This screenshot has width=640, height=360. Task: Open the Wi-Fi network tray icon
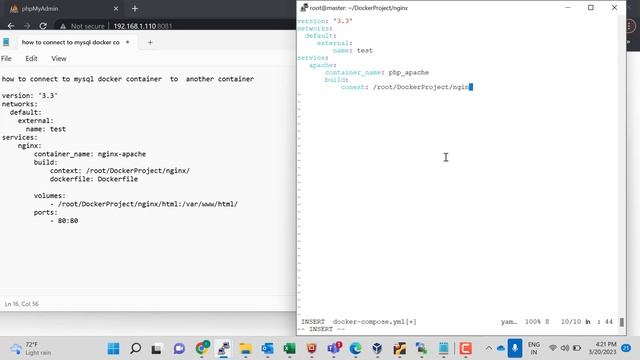[553, 348]
